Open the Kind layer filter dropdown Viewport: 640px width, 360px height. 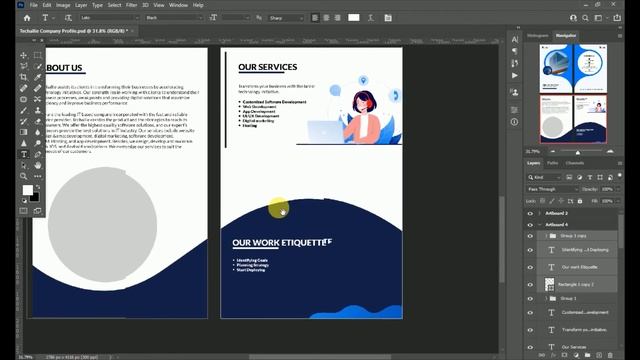point(544,177)
